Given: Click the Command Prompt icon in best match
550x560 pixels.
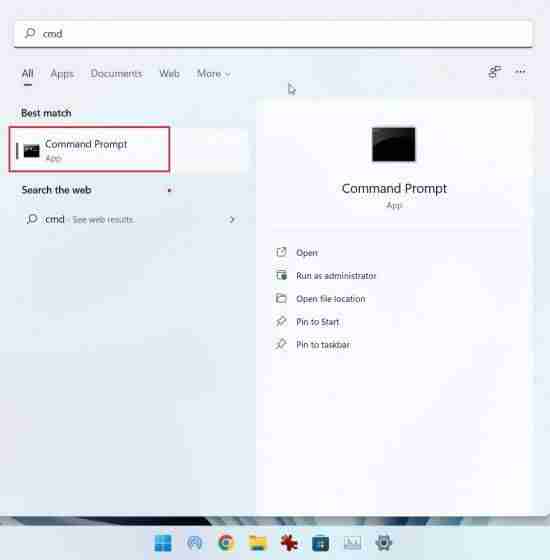Looking at the screenshot, I should (31, 151).
